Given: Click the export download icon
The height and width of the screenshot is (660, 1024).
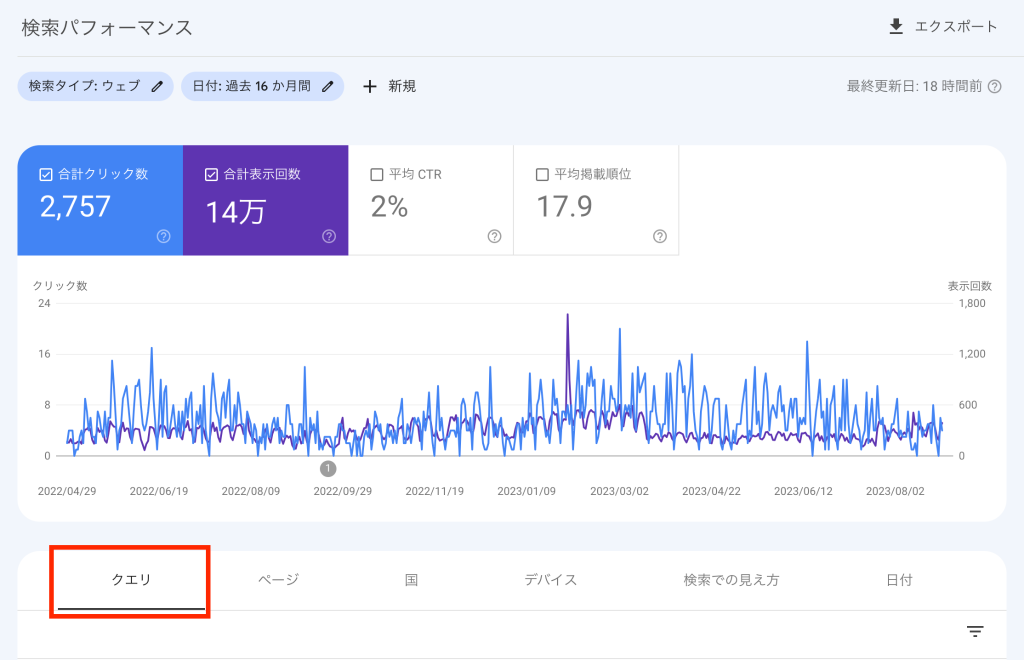Looking at the screenshot, I should (896, 27).
